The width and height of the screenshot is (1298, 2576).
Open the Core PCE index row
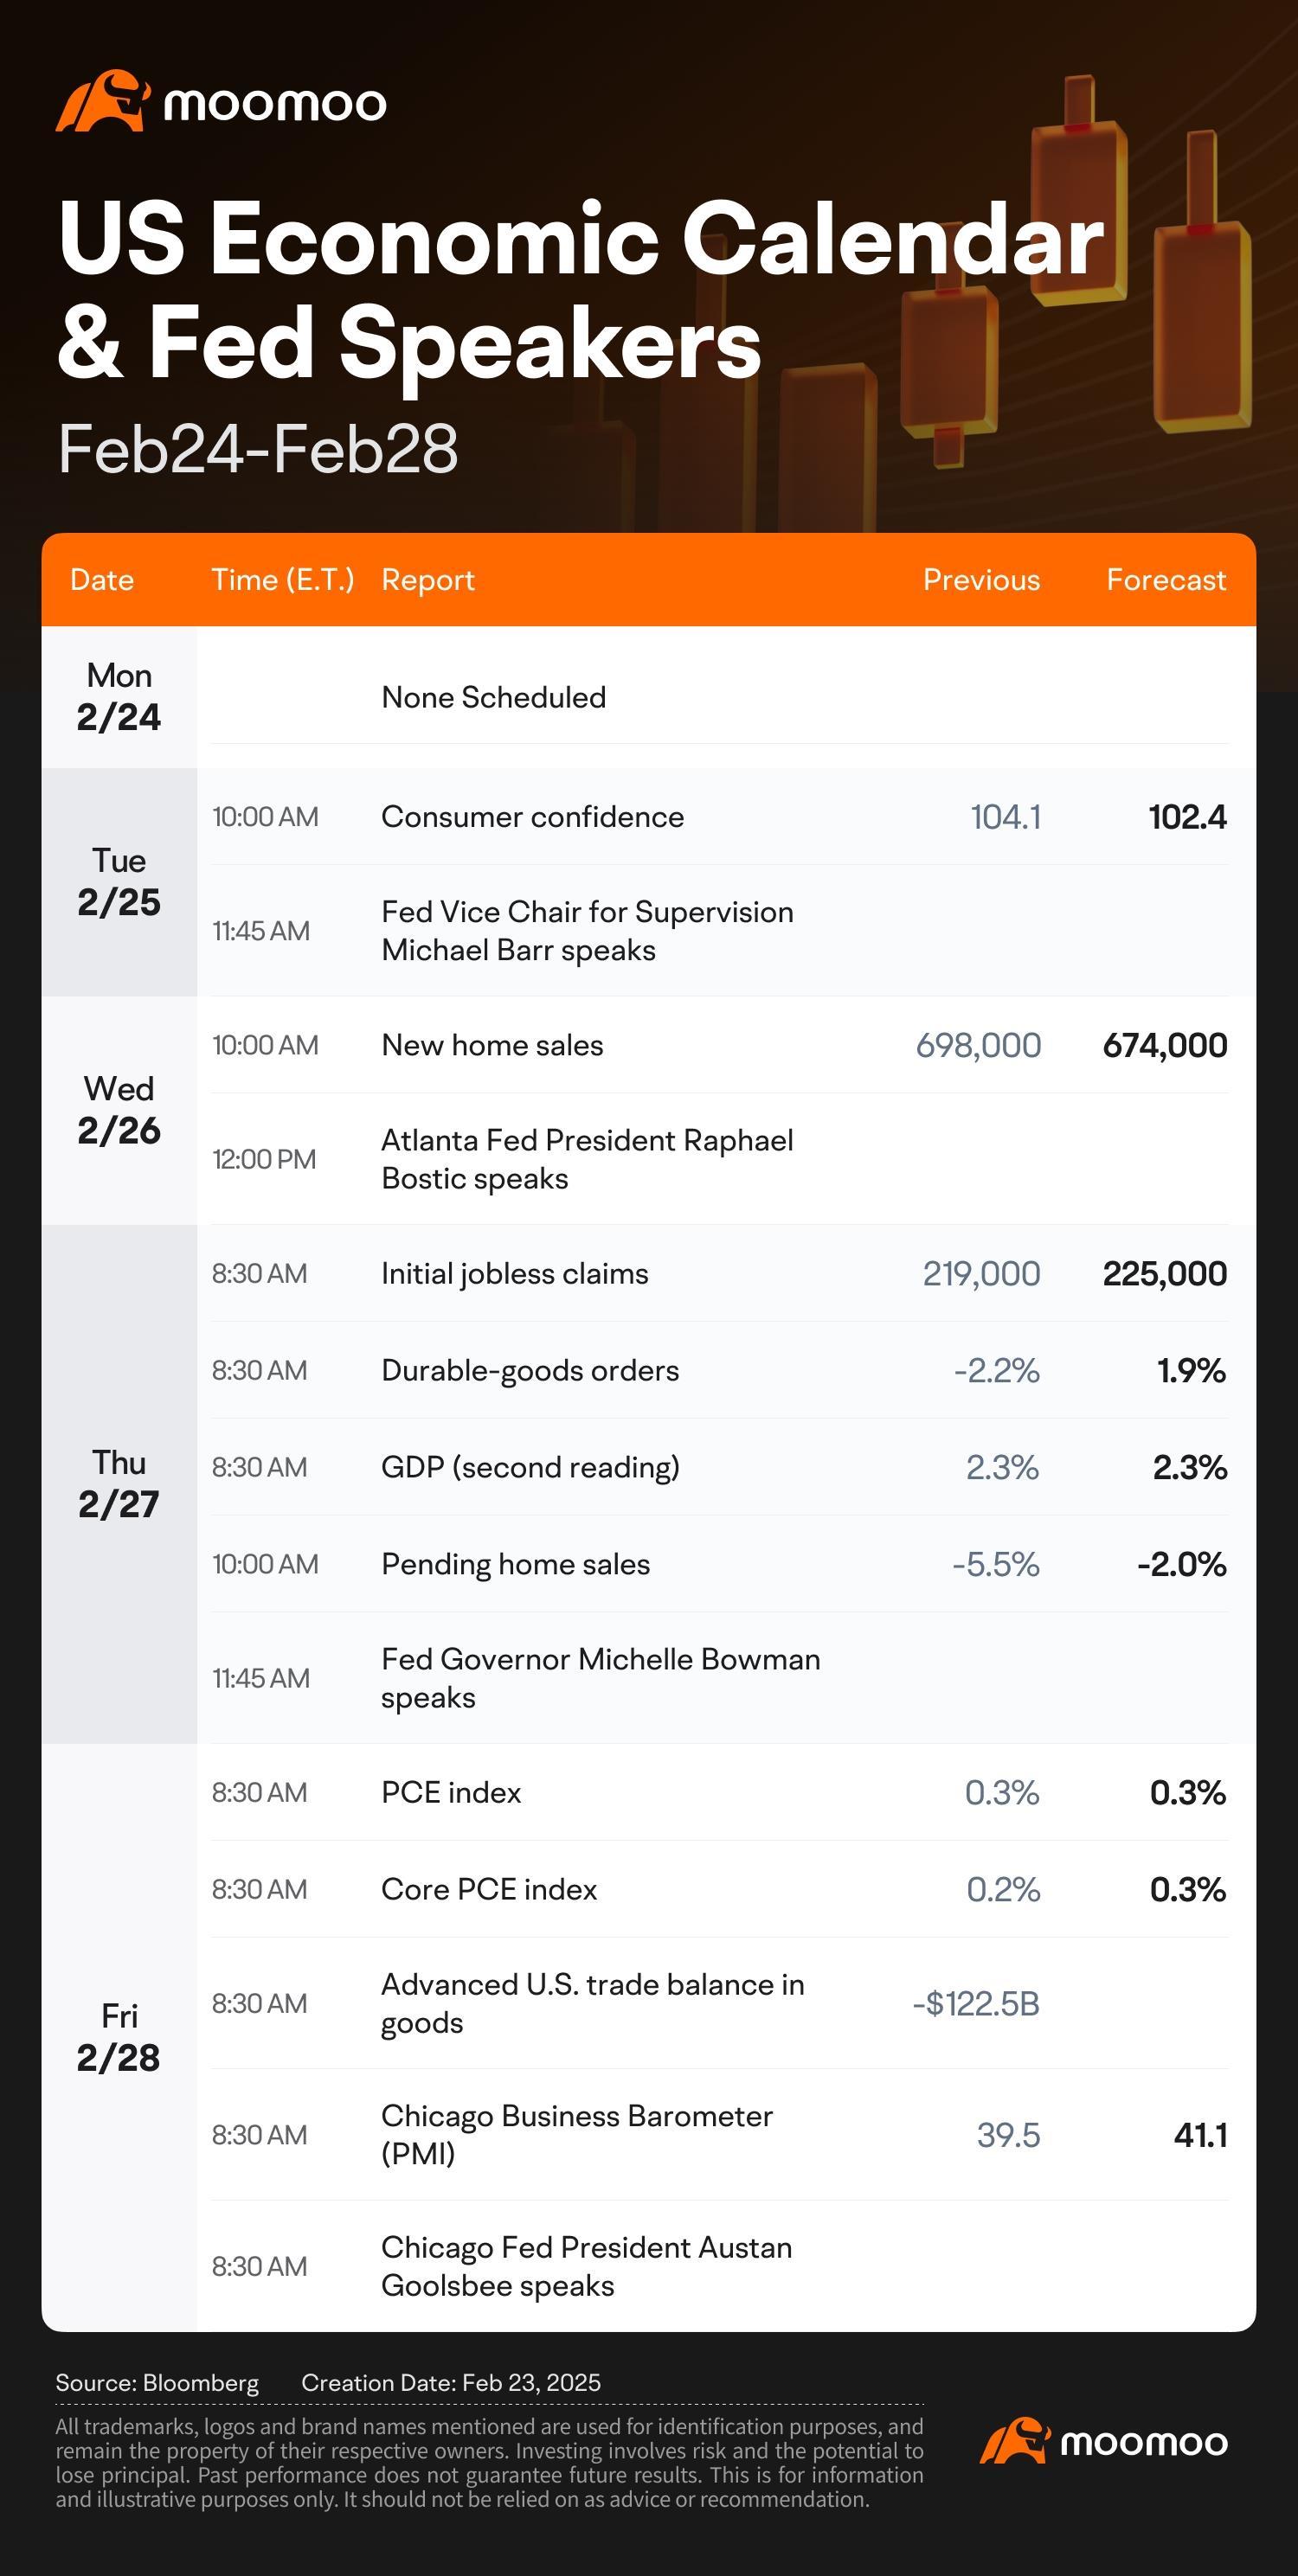[x=719, y=1889]
